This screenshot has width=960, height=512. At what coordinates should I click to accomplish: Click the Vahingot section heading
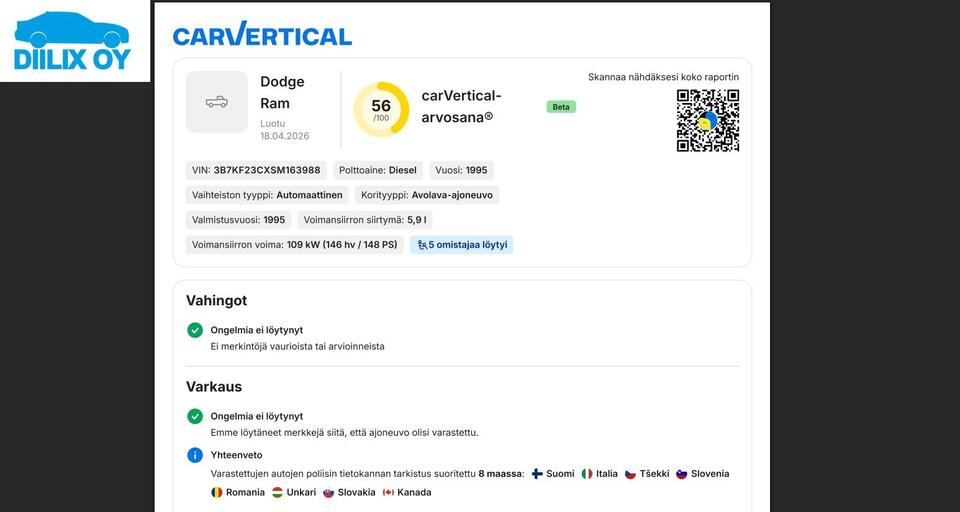pyautogui.click(x=216, y=300)
